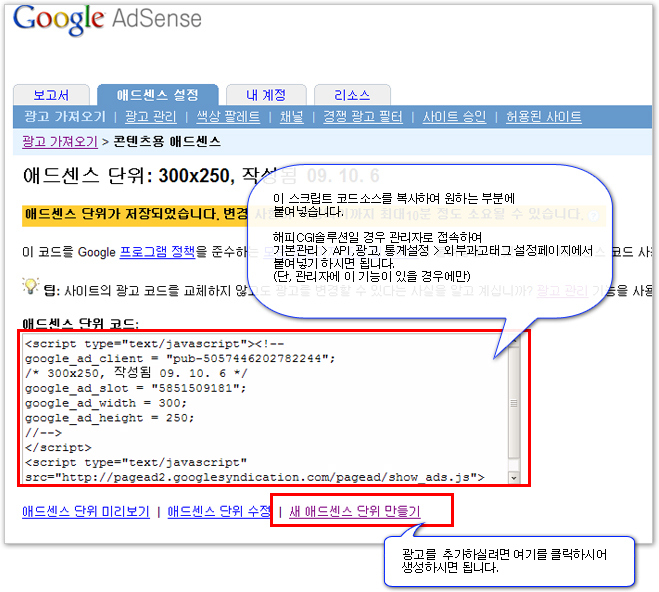
Task: Open the 채널 submenu link
Action: 292,116
